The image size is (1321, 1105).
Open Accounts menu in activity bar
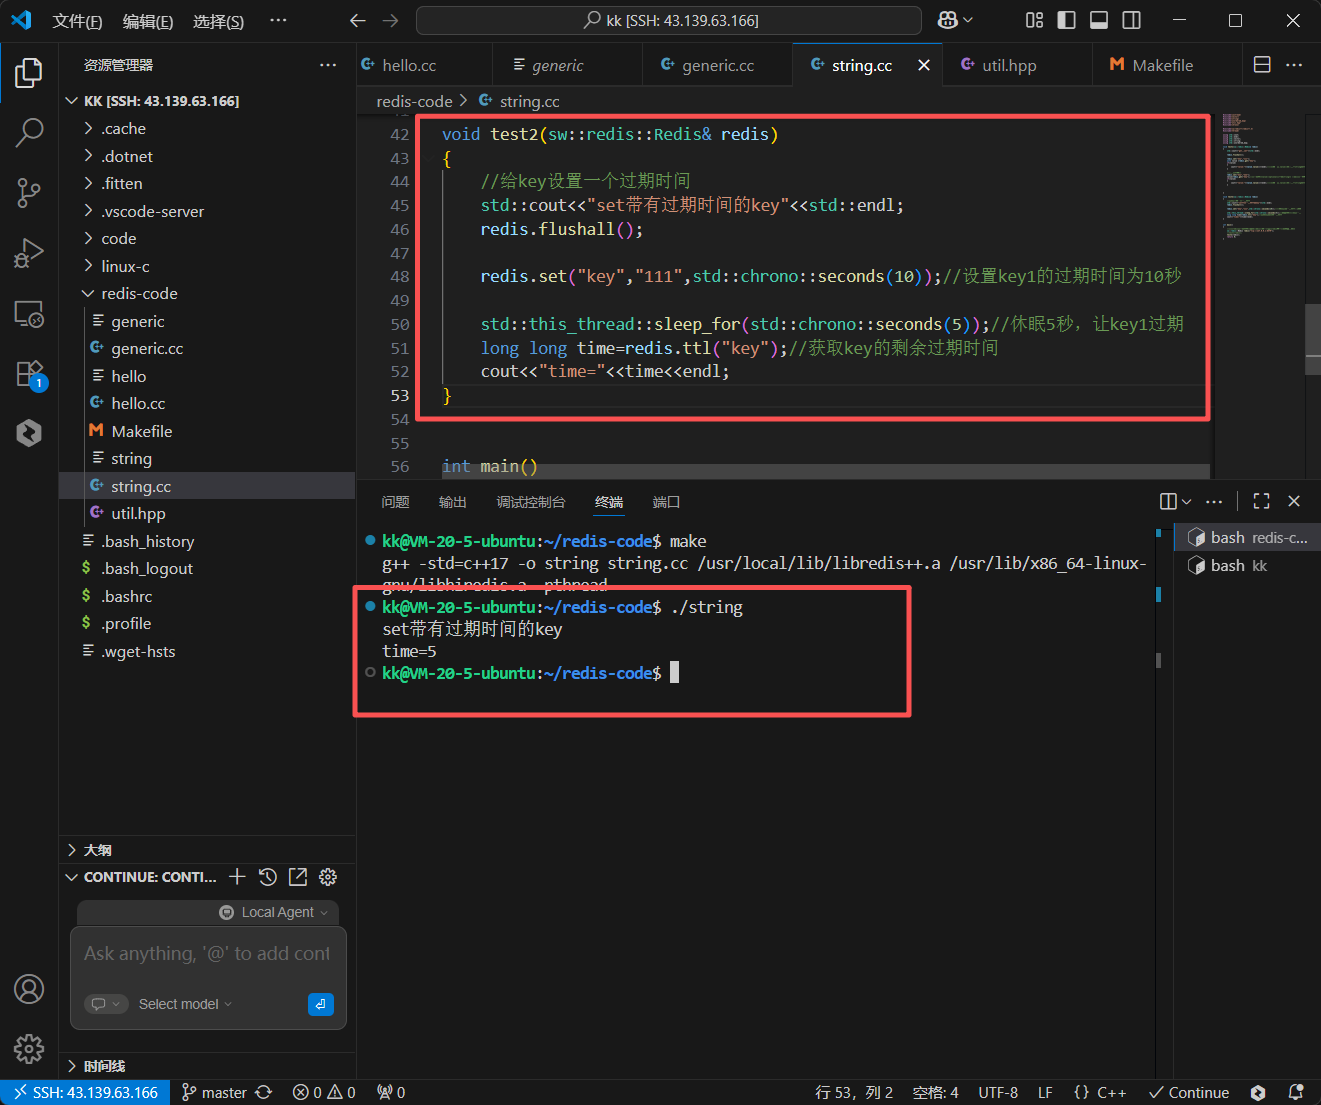pyautogui.click(x=29, y=989)
